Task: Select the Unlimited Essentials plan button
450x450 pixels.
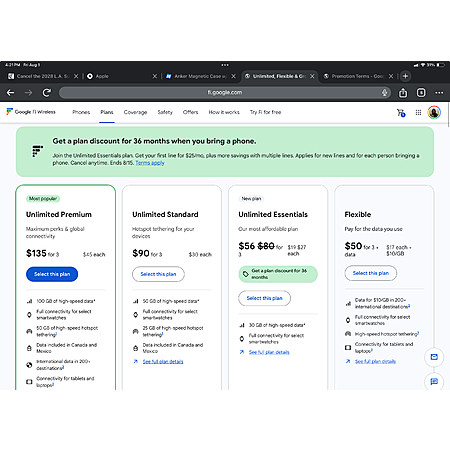Action: point(264,298)
